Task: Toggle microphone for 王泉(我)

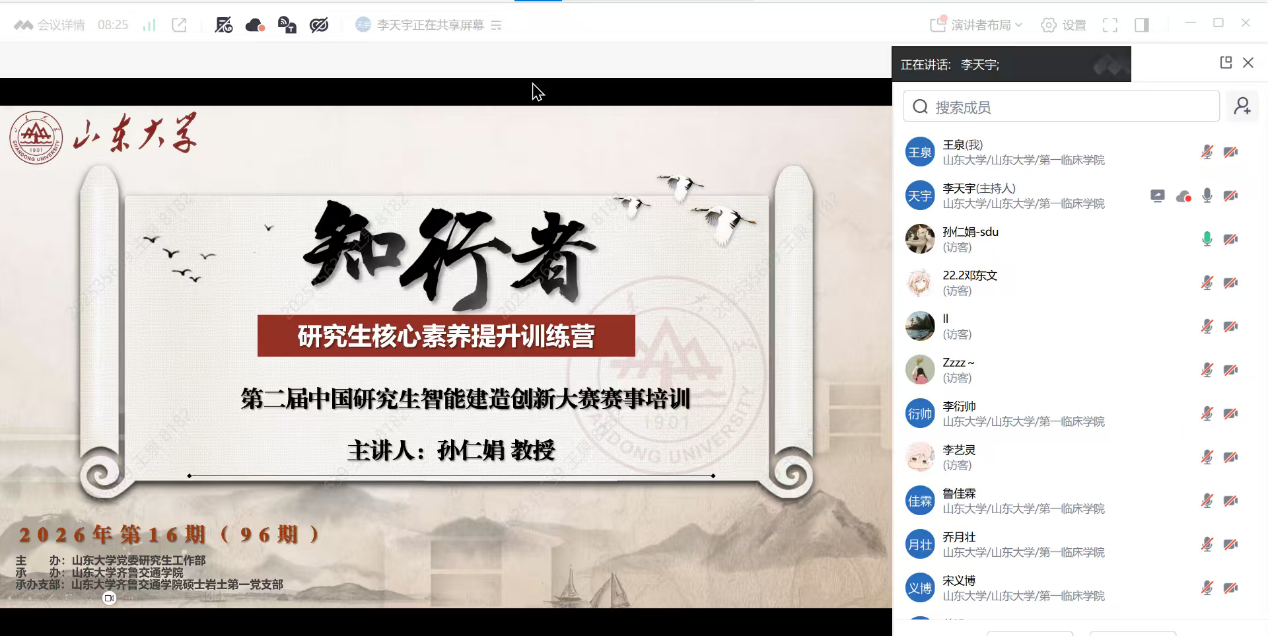Action: [x=1207, y=152]
